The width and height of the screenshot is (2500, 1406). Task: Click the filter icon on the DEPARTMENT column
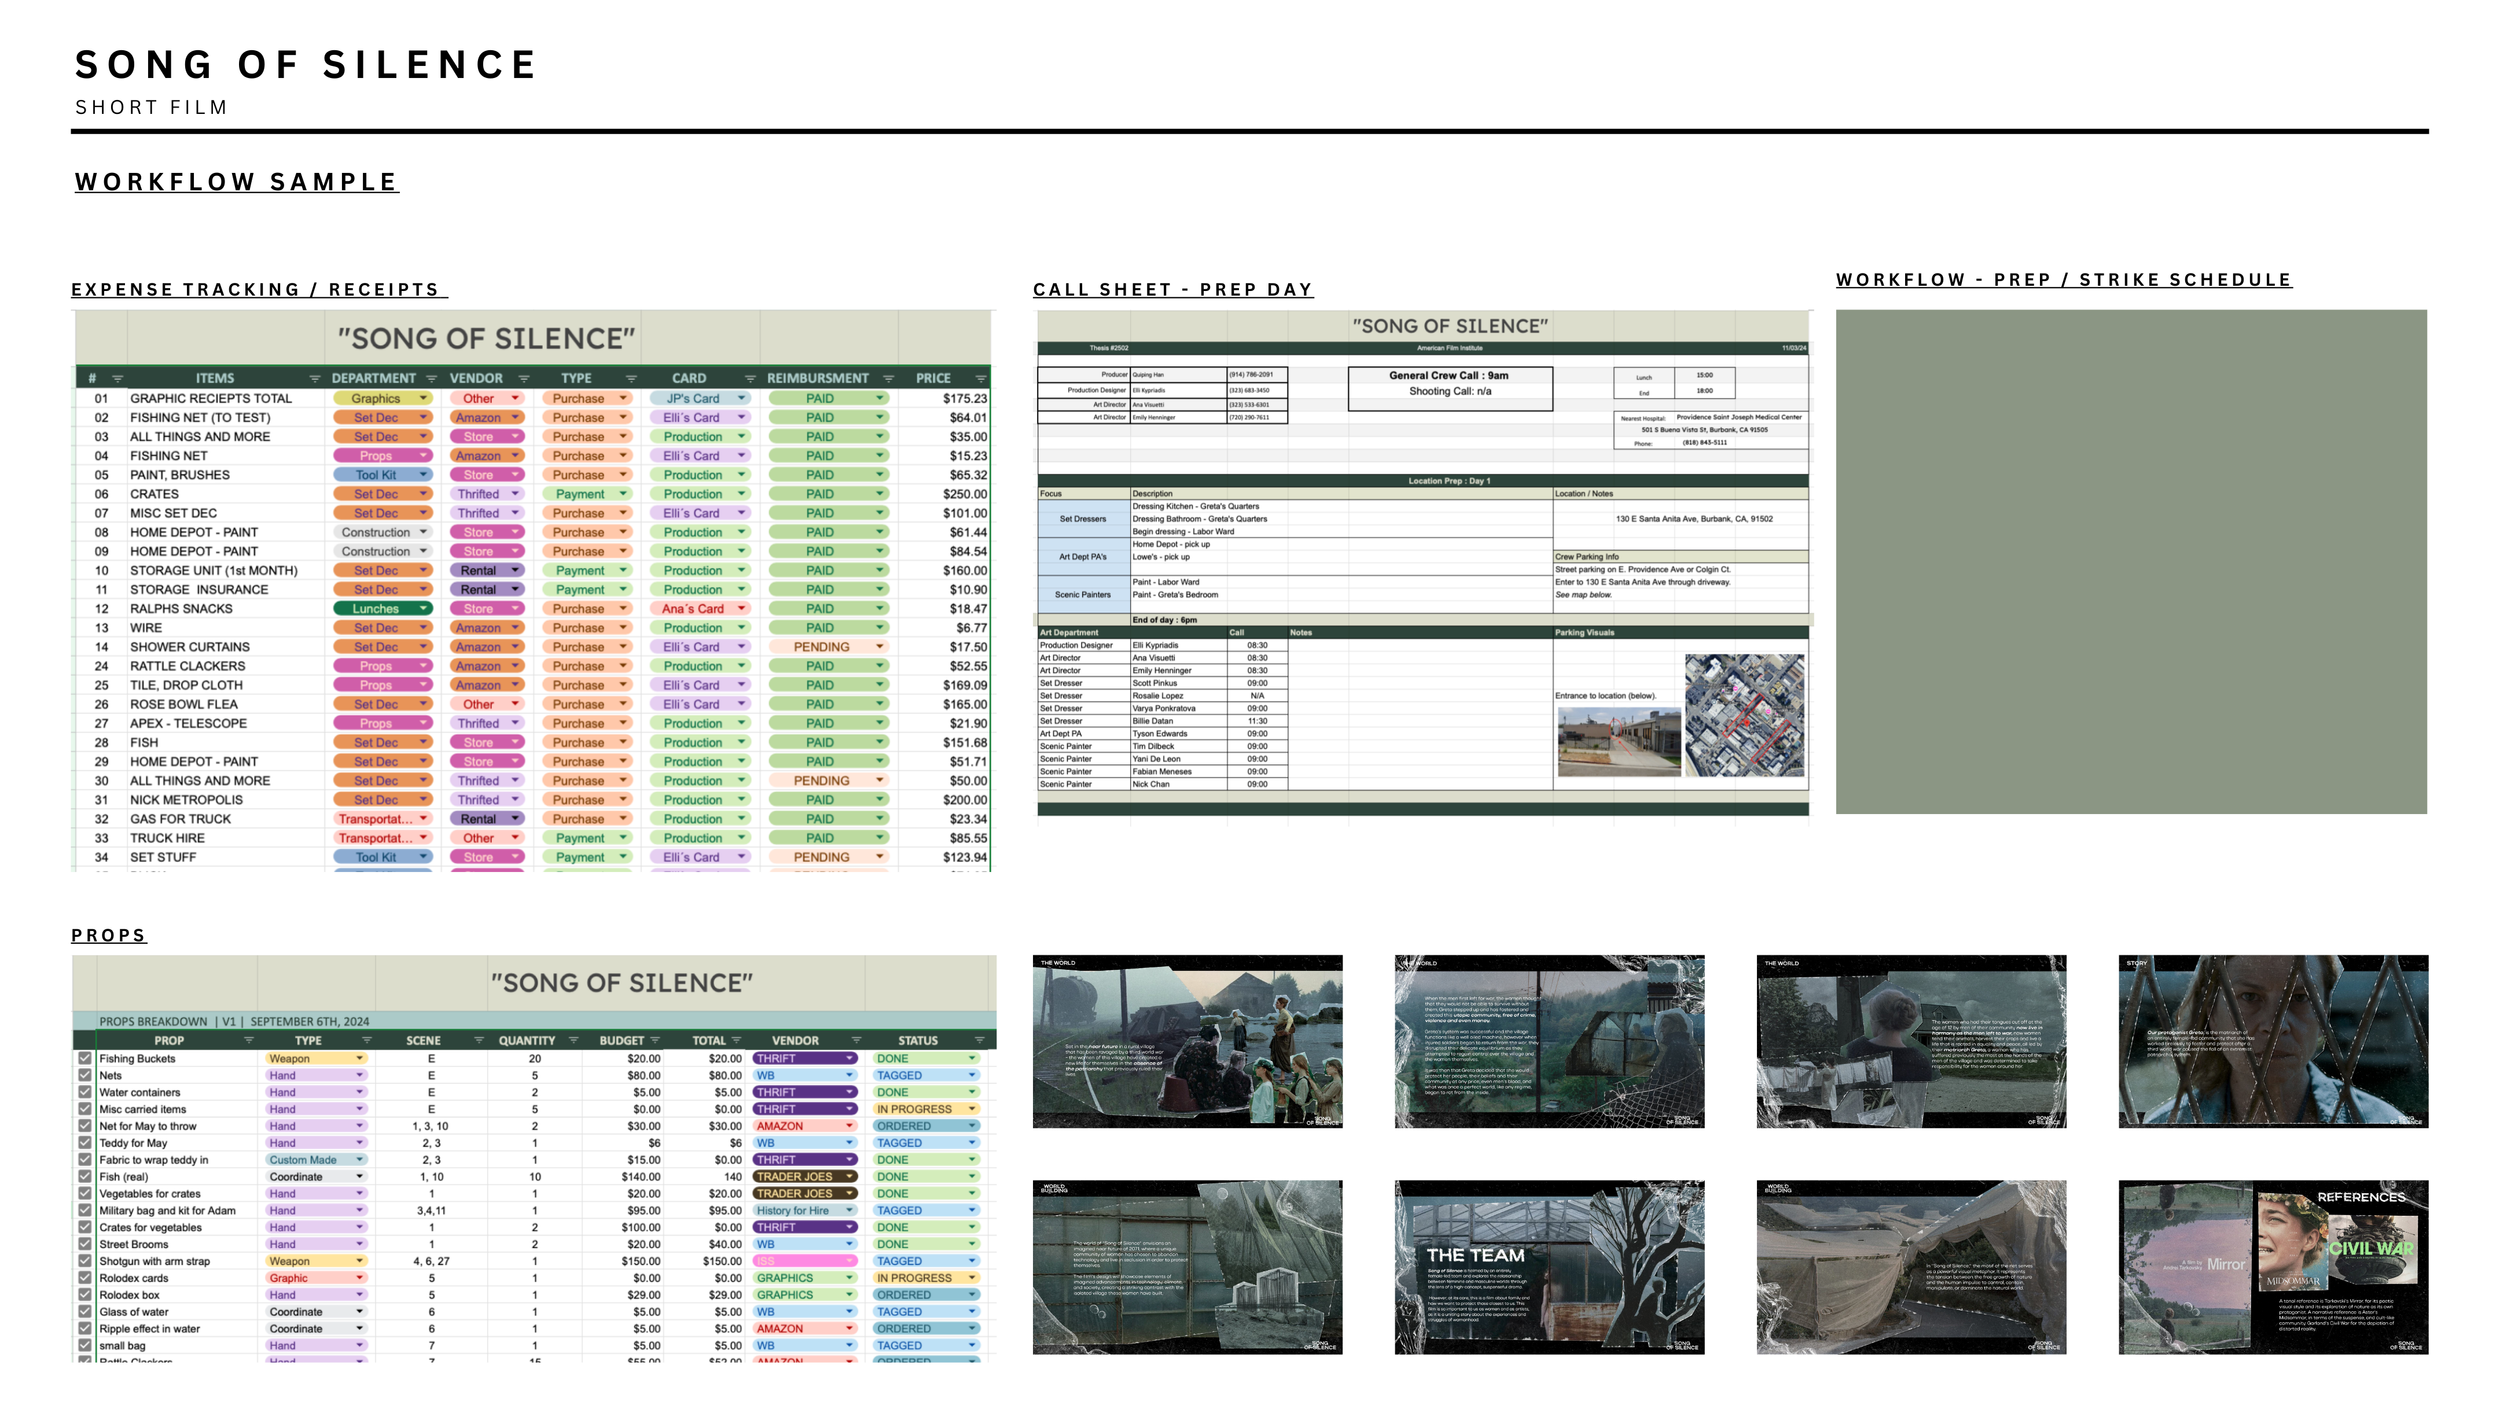(x=430, y=377)
